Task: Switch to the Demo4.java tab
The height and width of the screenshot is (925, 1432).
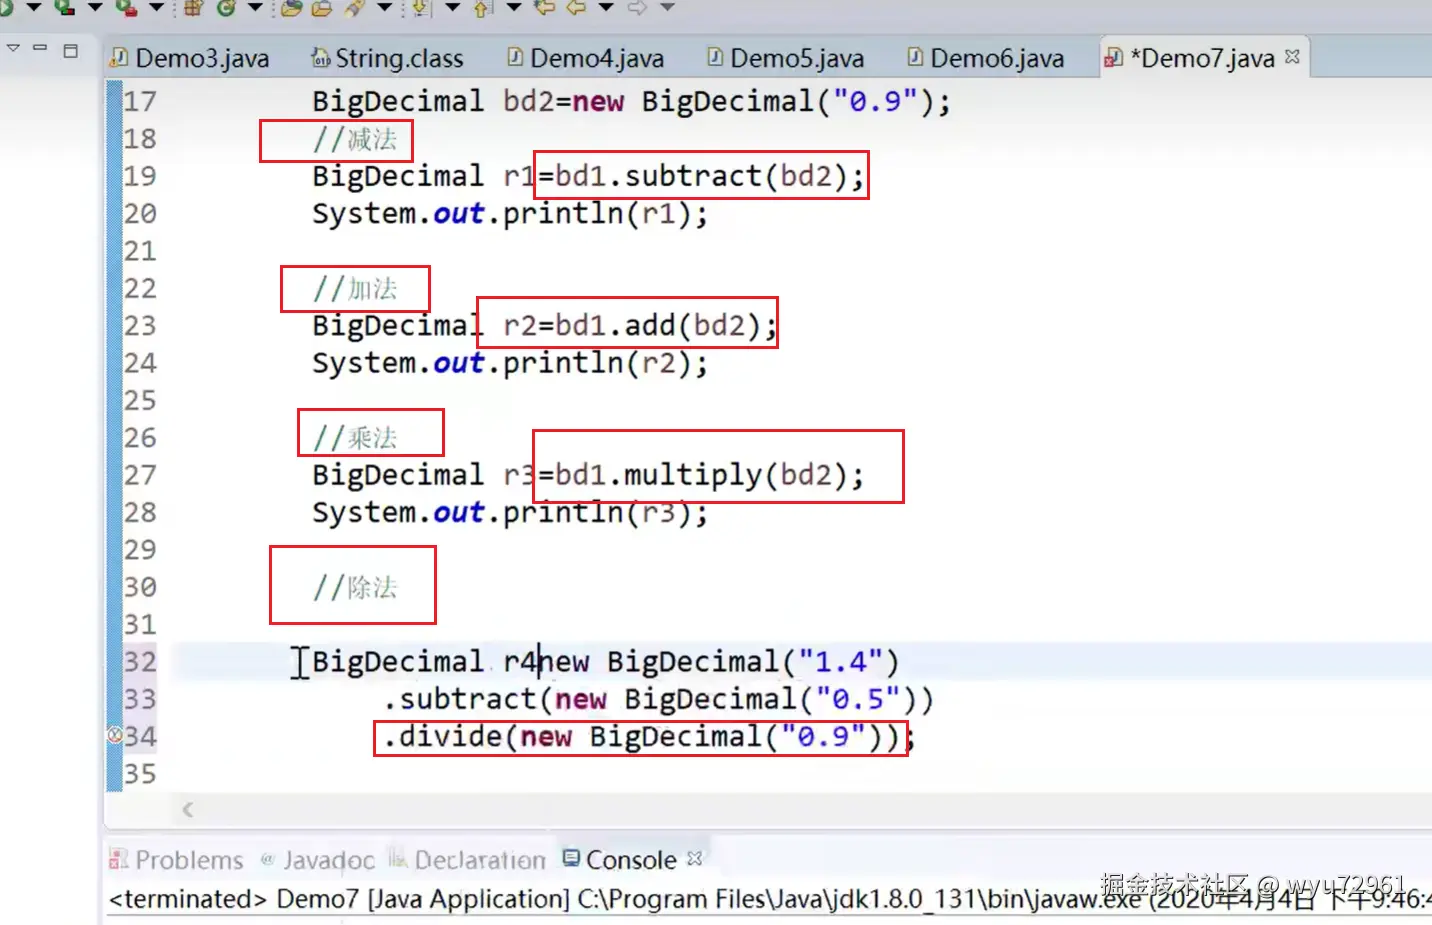Action: 586,58
